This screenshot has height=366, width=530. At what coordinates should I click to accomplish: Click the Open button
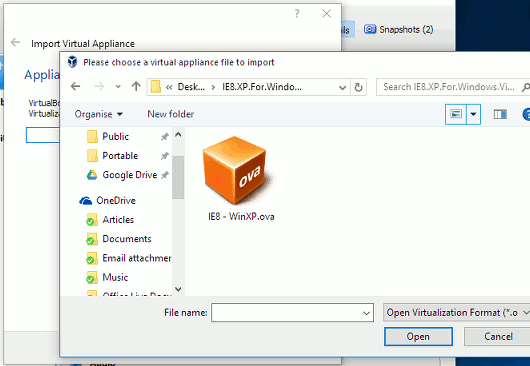coord(418,337)
